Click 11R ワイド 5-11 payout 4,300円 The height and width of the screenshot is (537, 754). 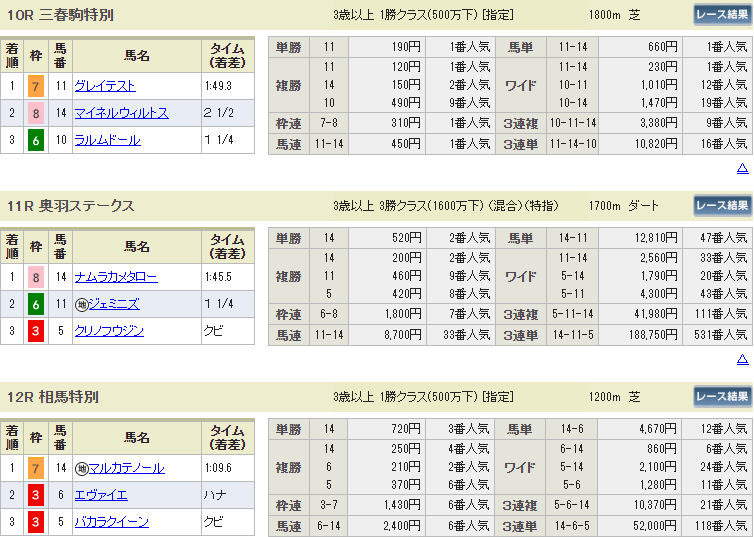pyautogui.click(x=658, y=294)
